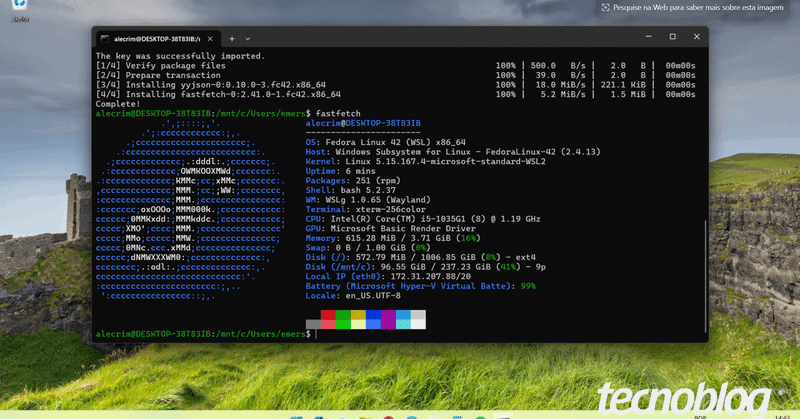Click 'Installing yyjson-0:0.10.0-3.fc42.x86_64' line
Viewport: 800px width, 419px height.
tap(210, 85)
